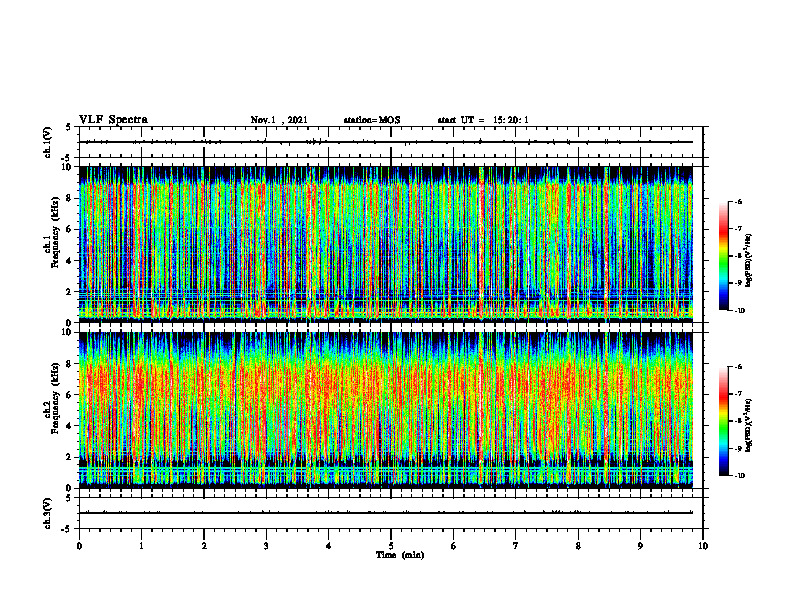Click time axis tick label "10" at bottom right
The width and height of the screenshot is (792, 612).
703,546
